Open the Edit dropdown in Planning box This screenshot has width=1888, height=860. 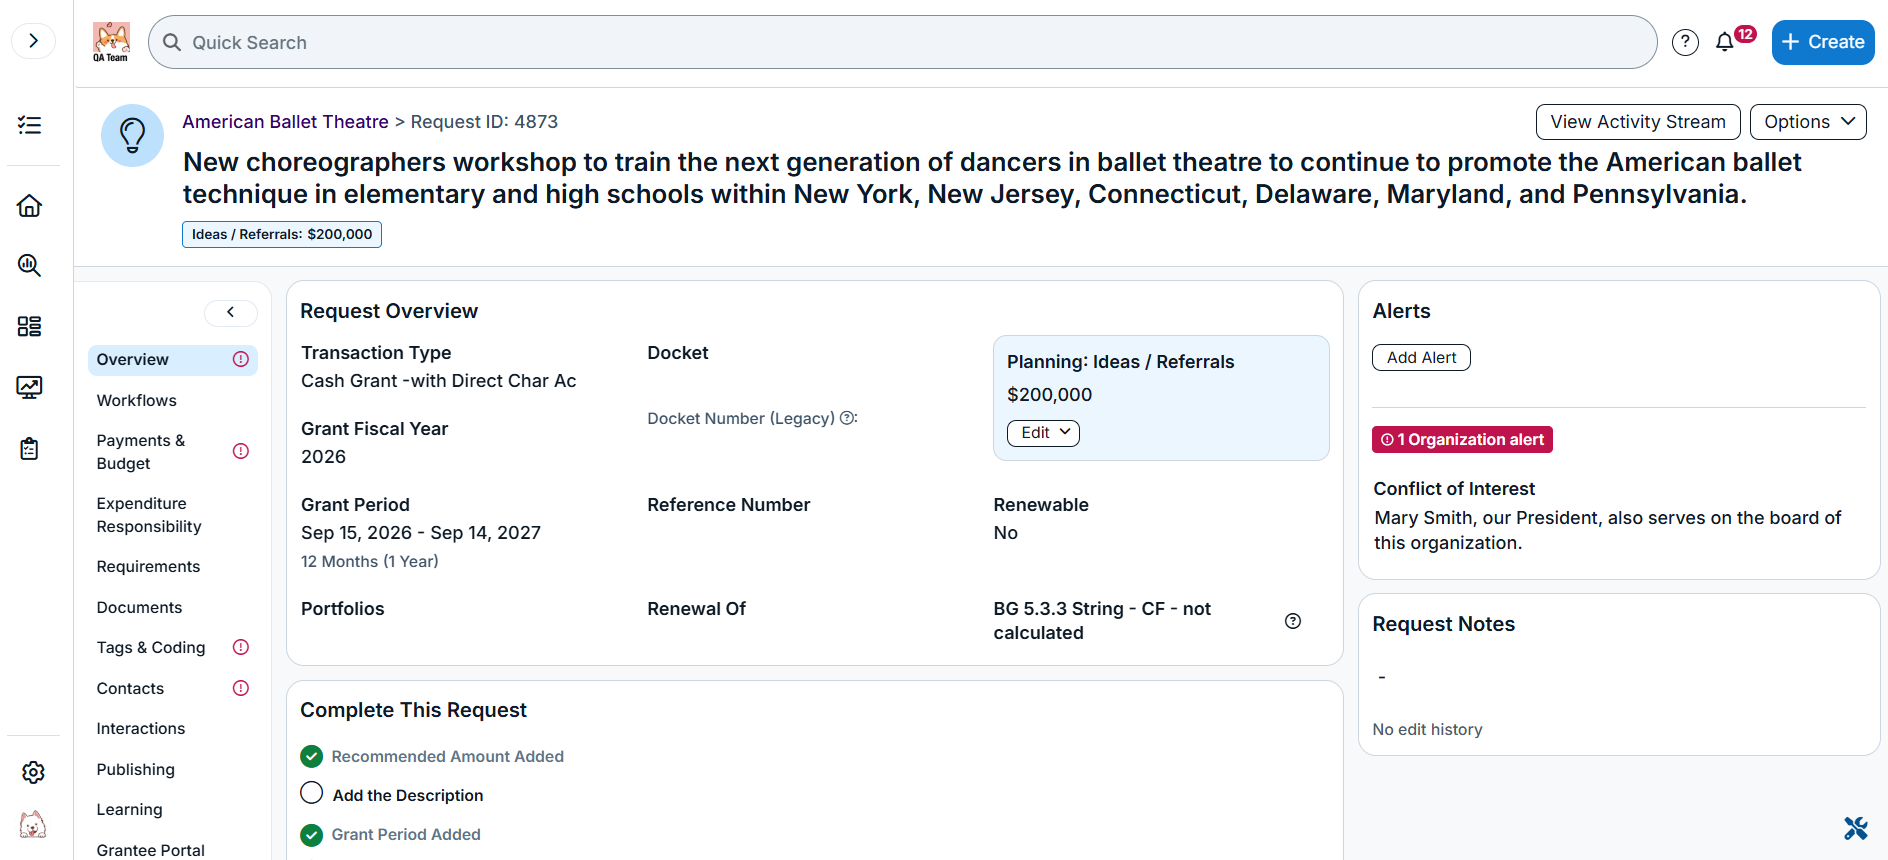[1043, 433]
